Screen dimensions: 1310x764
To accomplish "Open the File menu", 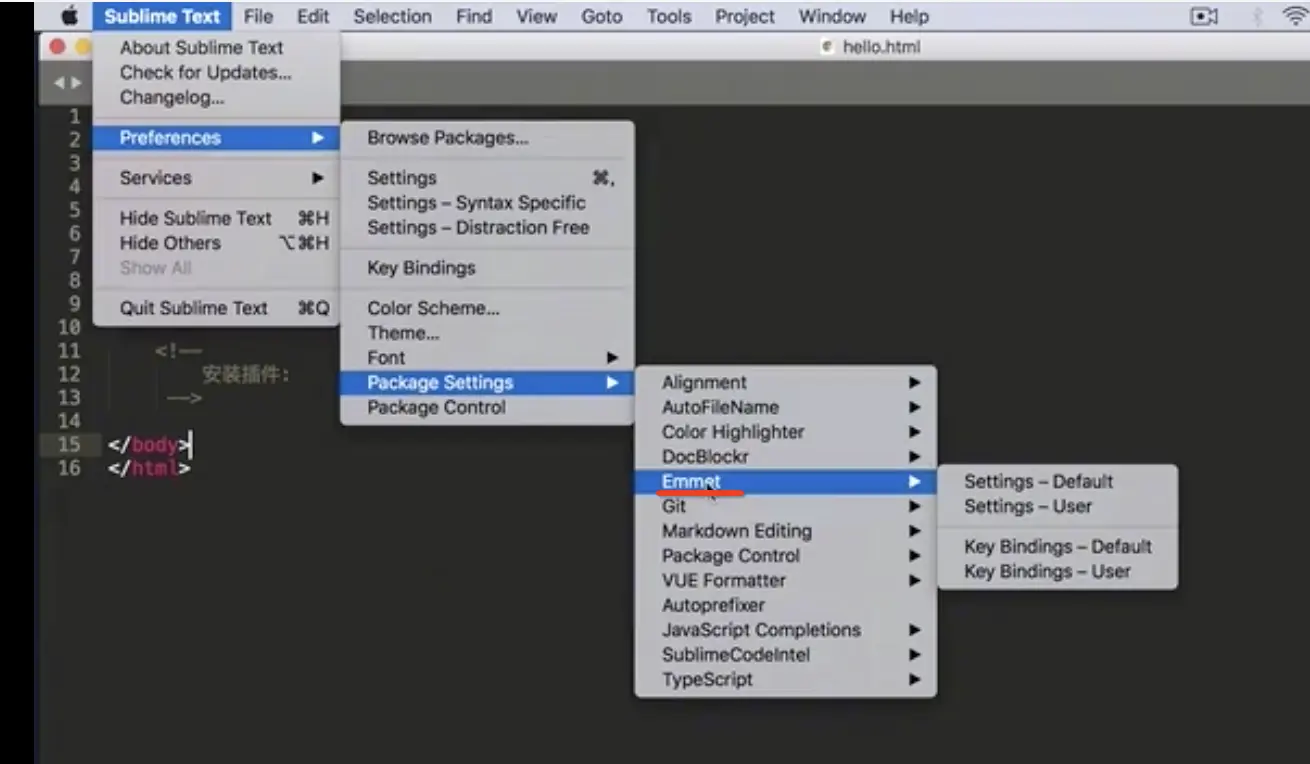I will pyautogui.click(x=258, y=16).
